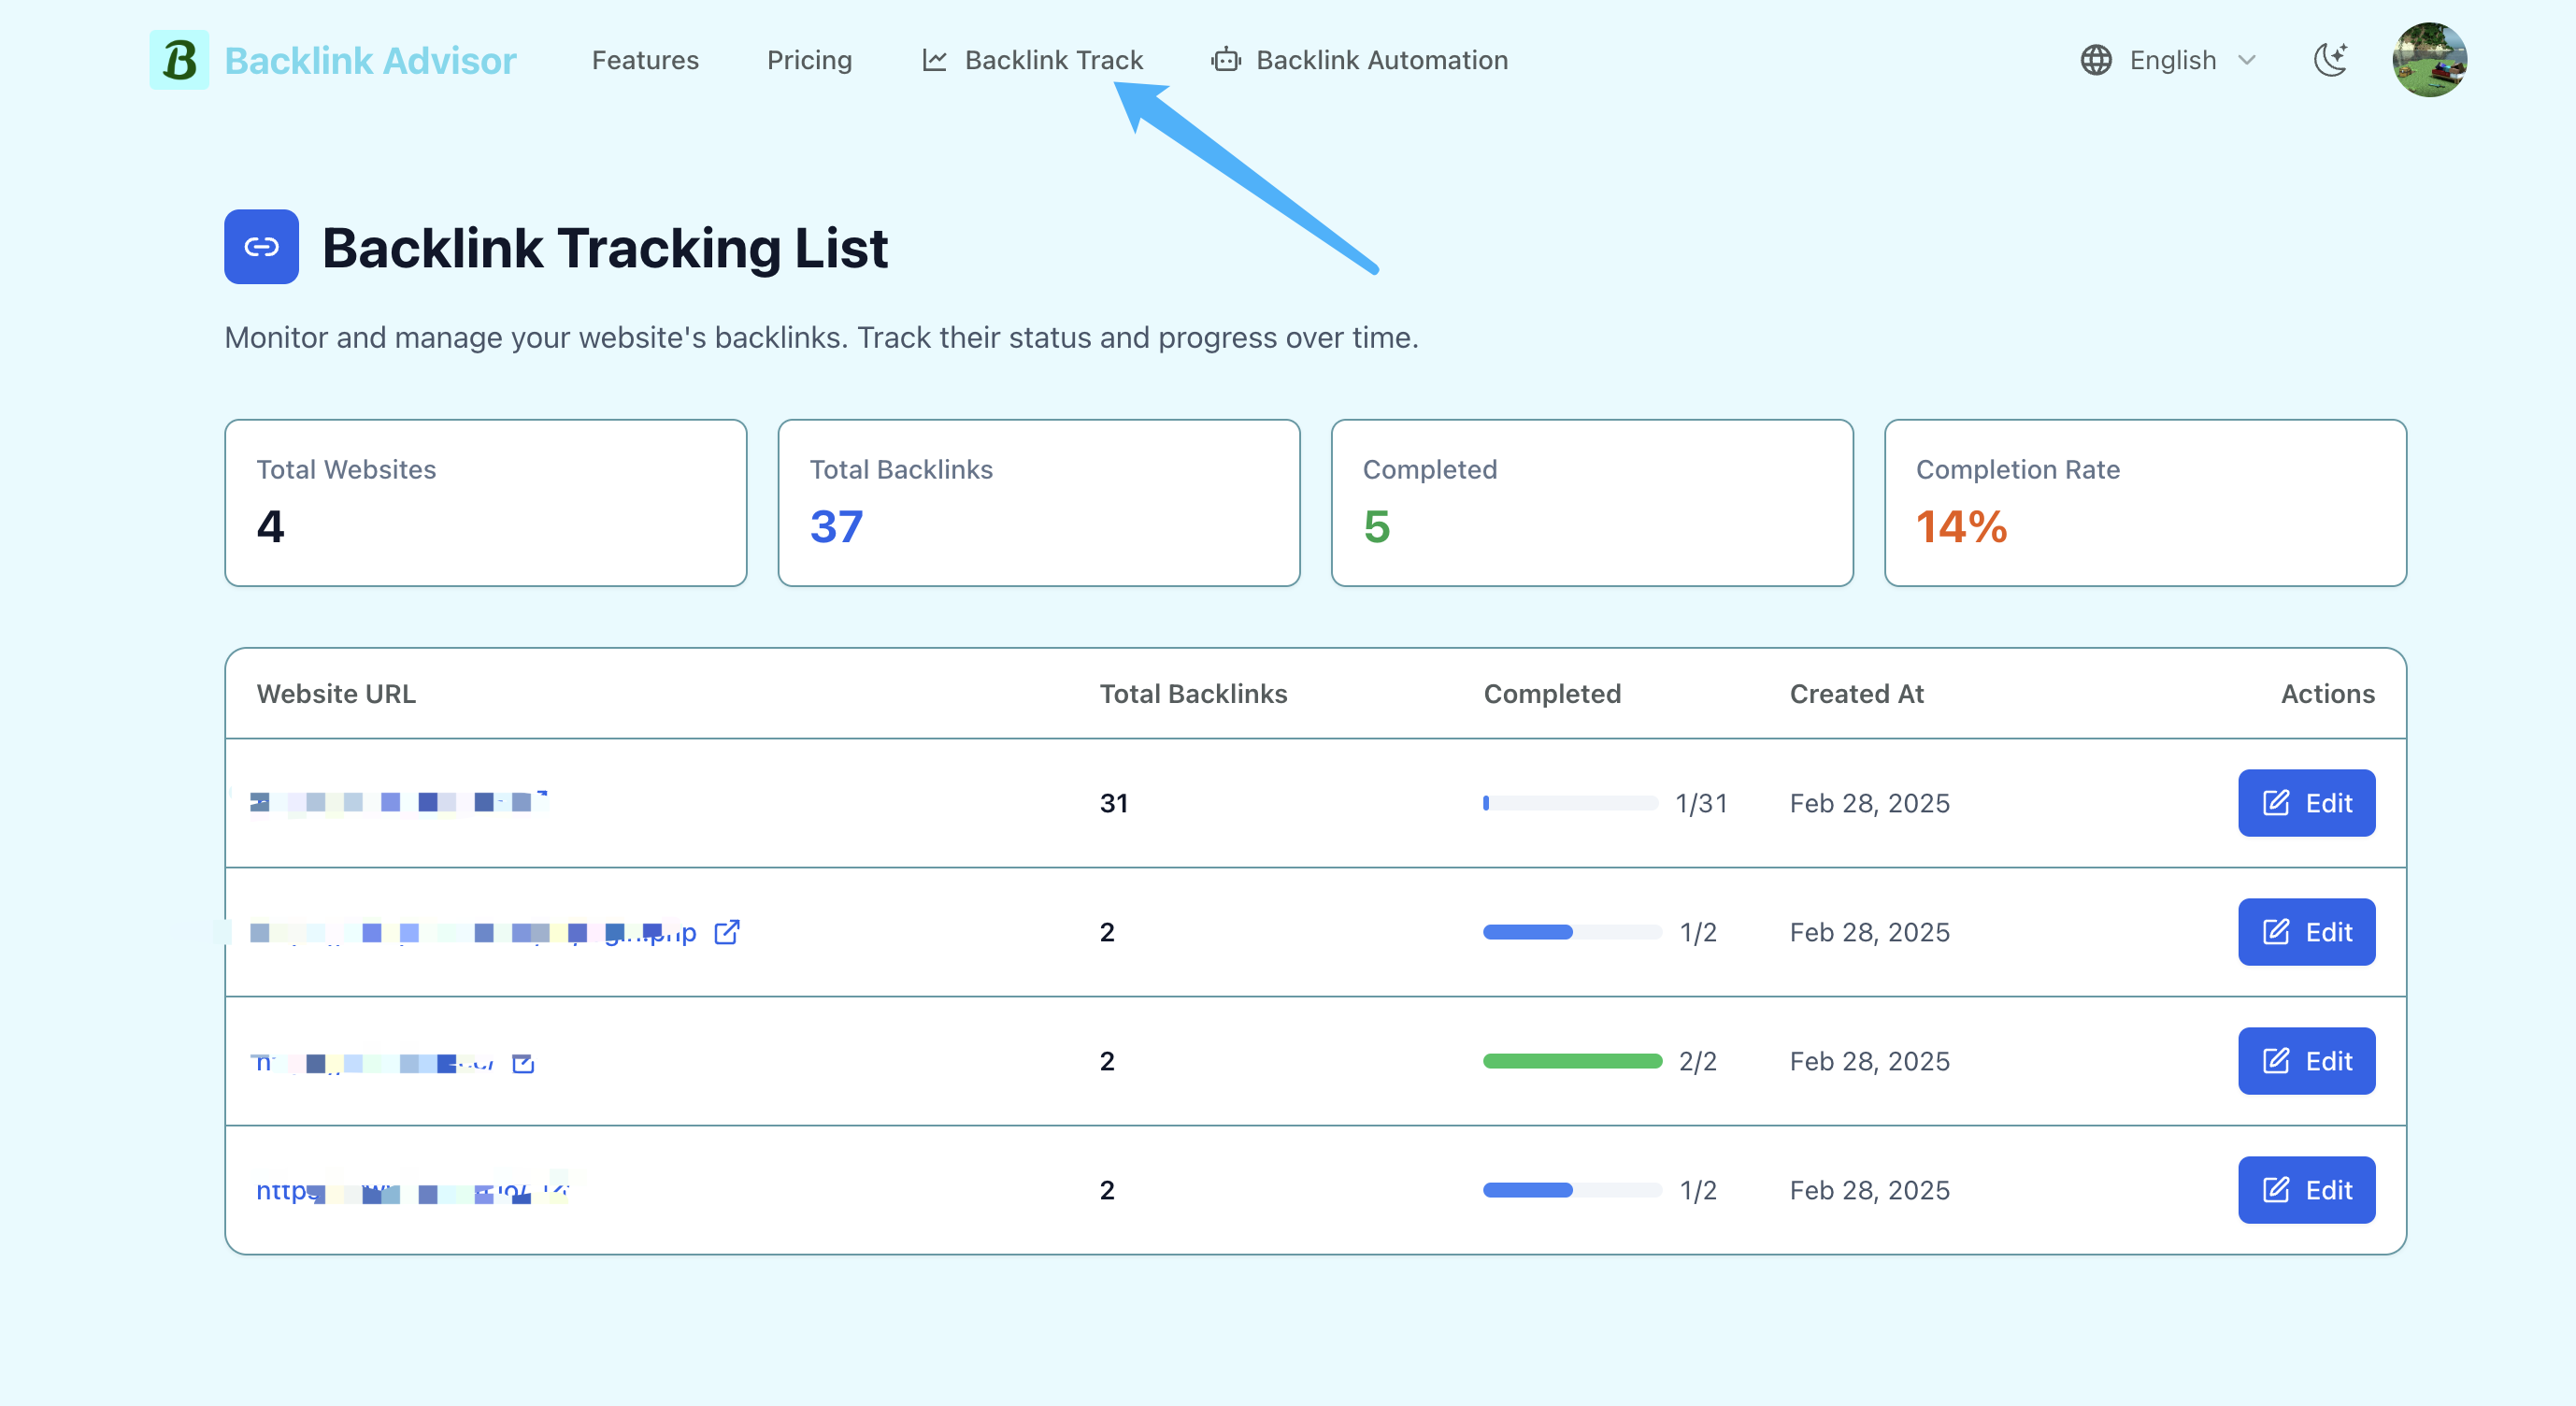
Task: Click the Backlink Advisor brand name text
Action: point(370,60)
